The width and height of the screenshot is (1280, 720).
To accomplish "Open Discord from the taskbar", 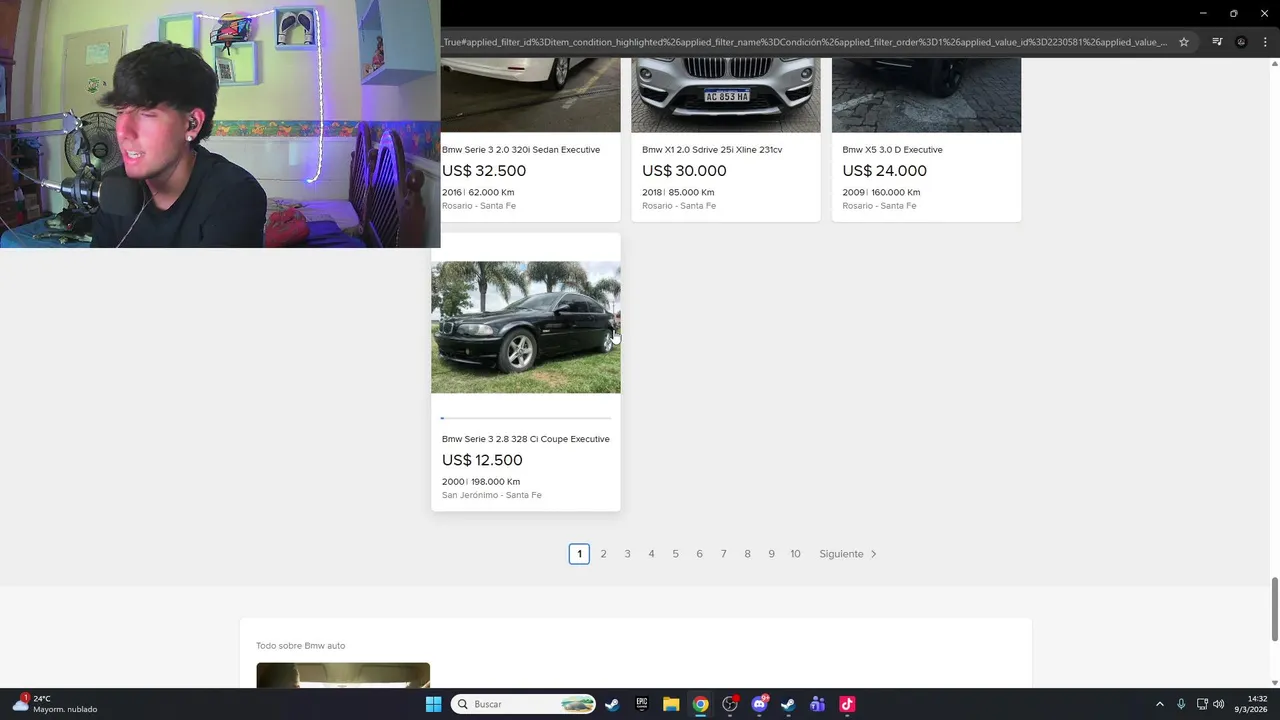I will pyautogui.click(x=759, y=704).
